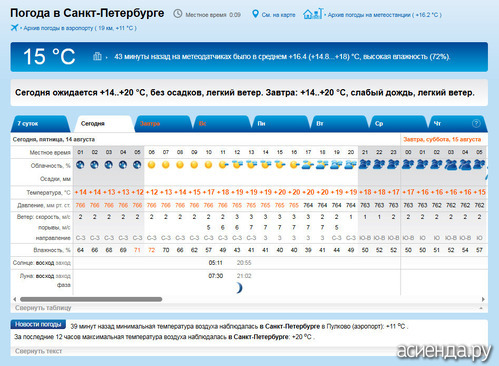
Task: Click the right scroll arrow of table
Action: click(483, 299)
